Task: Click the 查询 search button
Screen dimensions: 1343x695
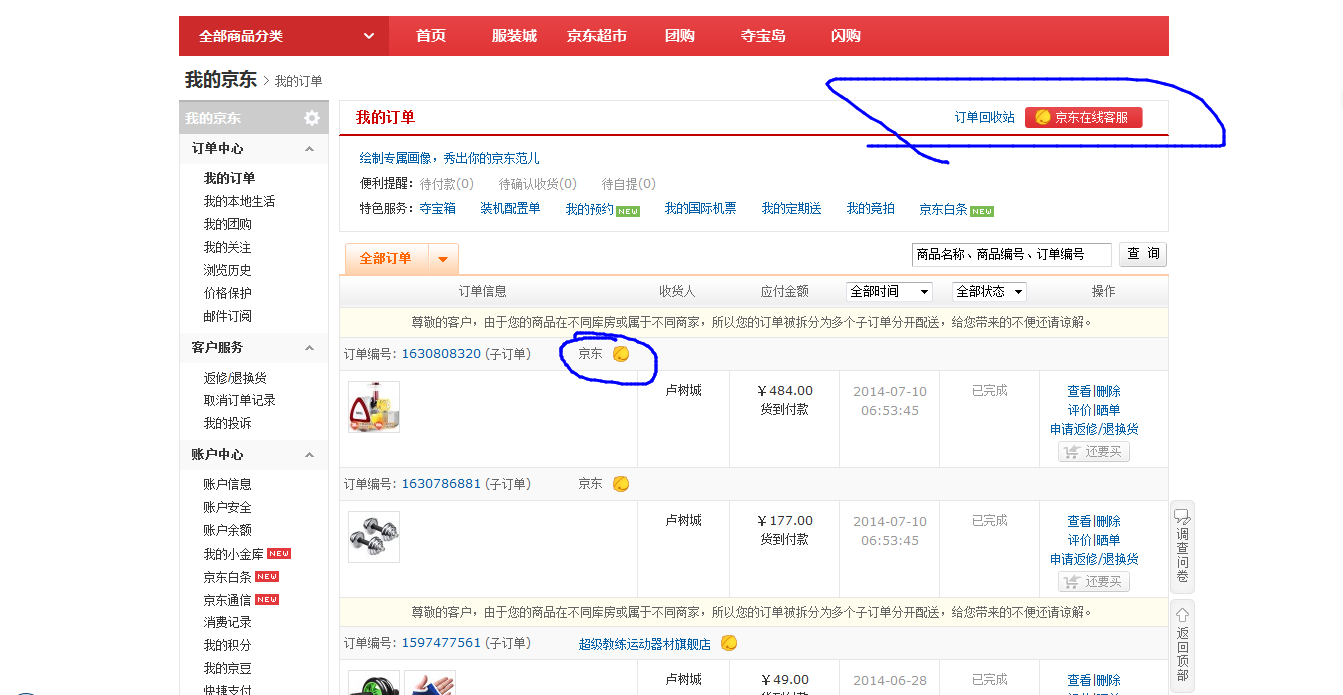Action: click(x=1143, y=254)
